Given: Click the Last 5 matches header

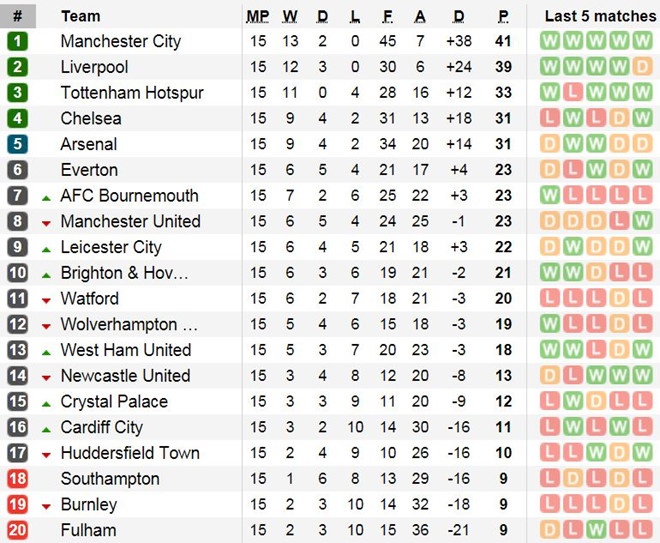Looking at the screenshot, I should click(x=596, y=16).
